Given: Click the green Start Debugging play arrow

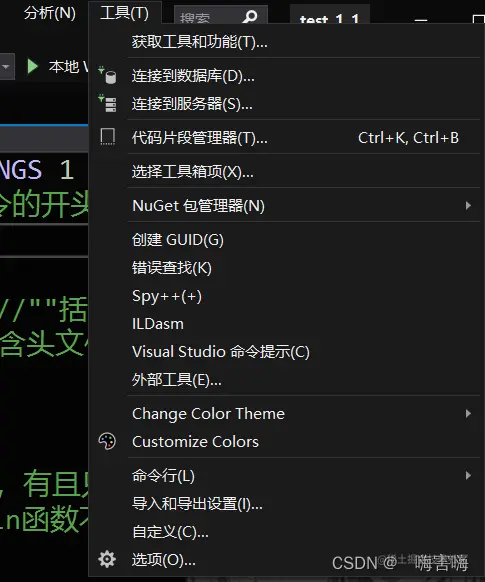Looking at the screenshot, I should 33,66.
